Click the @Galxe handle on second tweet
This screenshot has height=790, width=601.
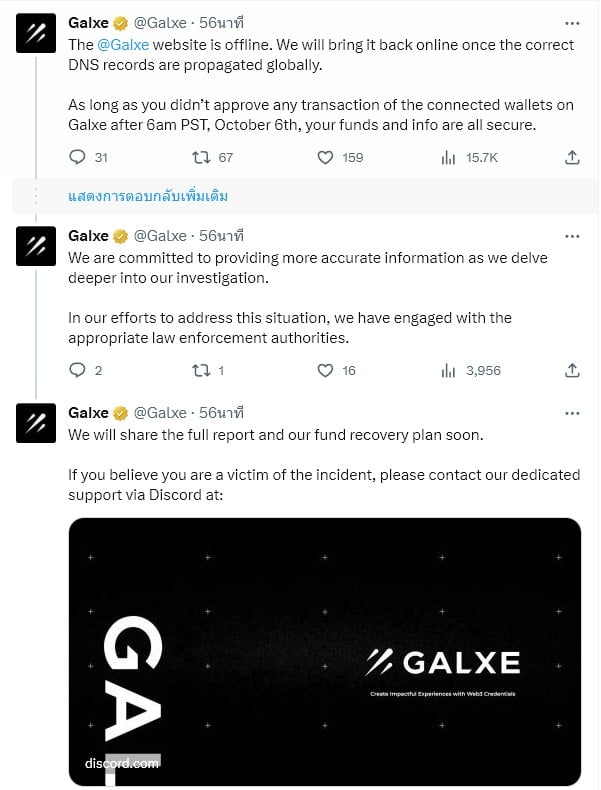pos(160,236)
